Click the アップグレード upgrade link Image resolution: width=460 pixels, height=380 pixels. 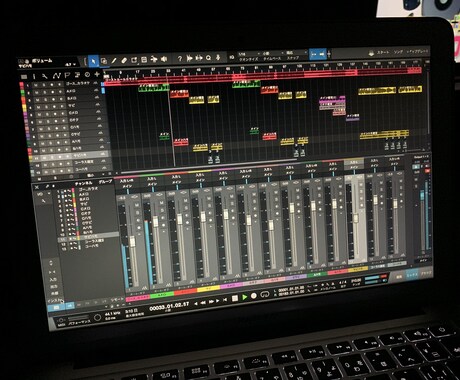(418, 52)
